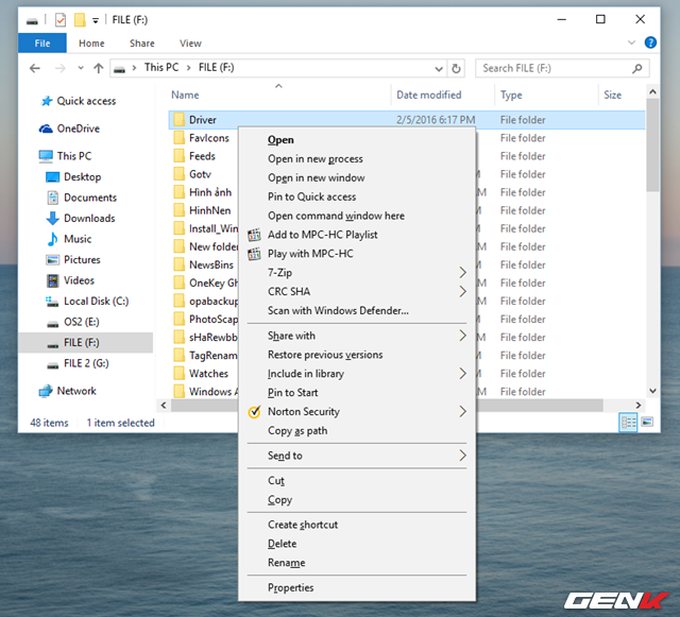Image resolution: width=680 pixels, height=617 pixels.
Task: Click the Properties checkmark icon in title bar
Action: click(60, 20)
